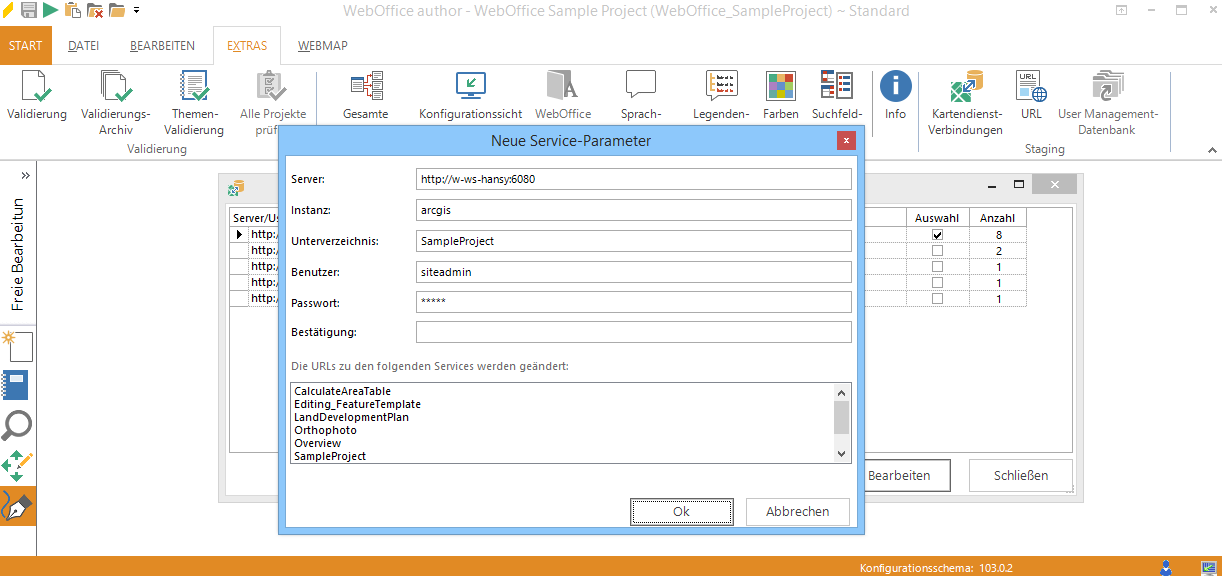
Task: Tick the last Auswahl checkbox in the table
Action: [937, 299]
